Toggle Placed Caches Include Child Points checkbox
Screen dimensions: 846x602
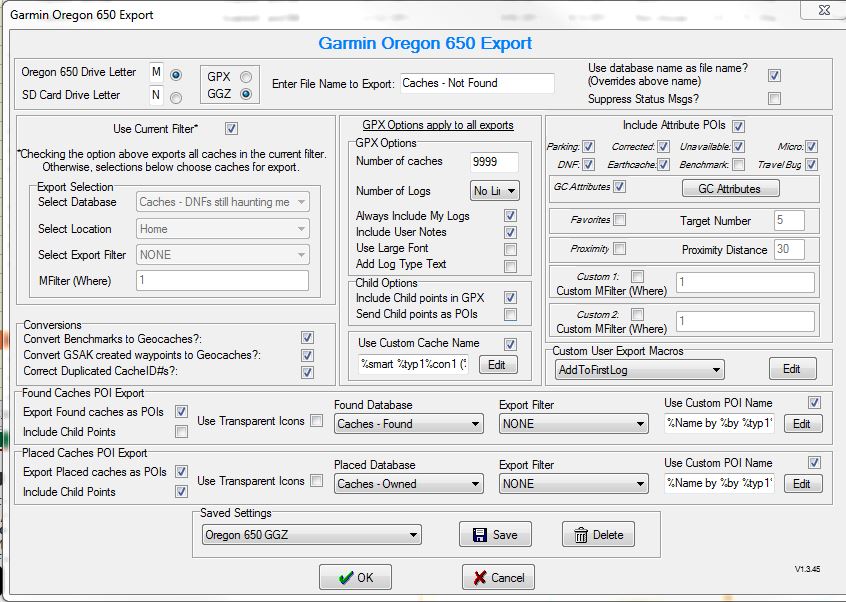[x=181, y=491]
